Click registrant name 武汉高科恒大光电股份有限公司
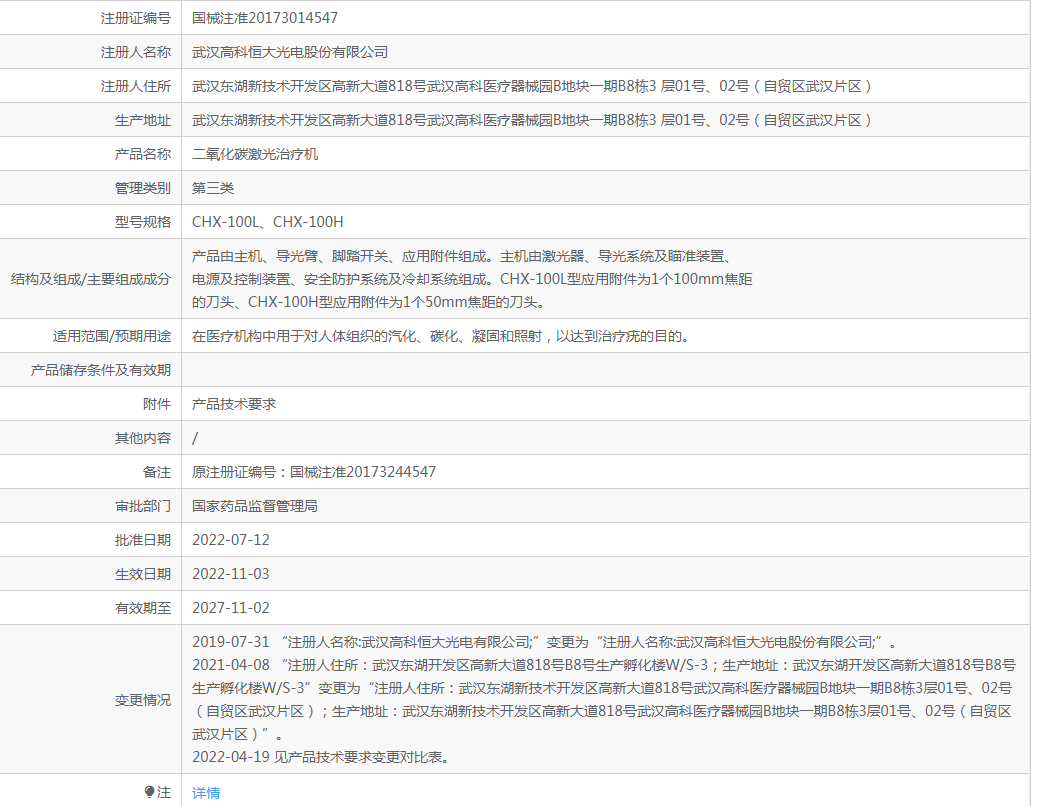1043x806 pixels. pos(289,52)
